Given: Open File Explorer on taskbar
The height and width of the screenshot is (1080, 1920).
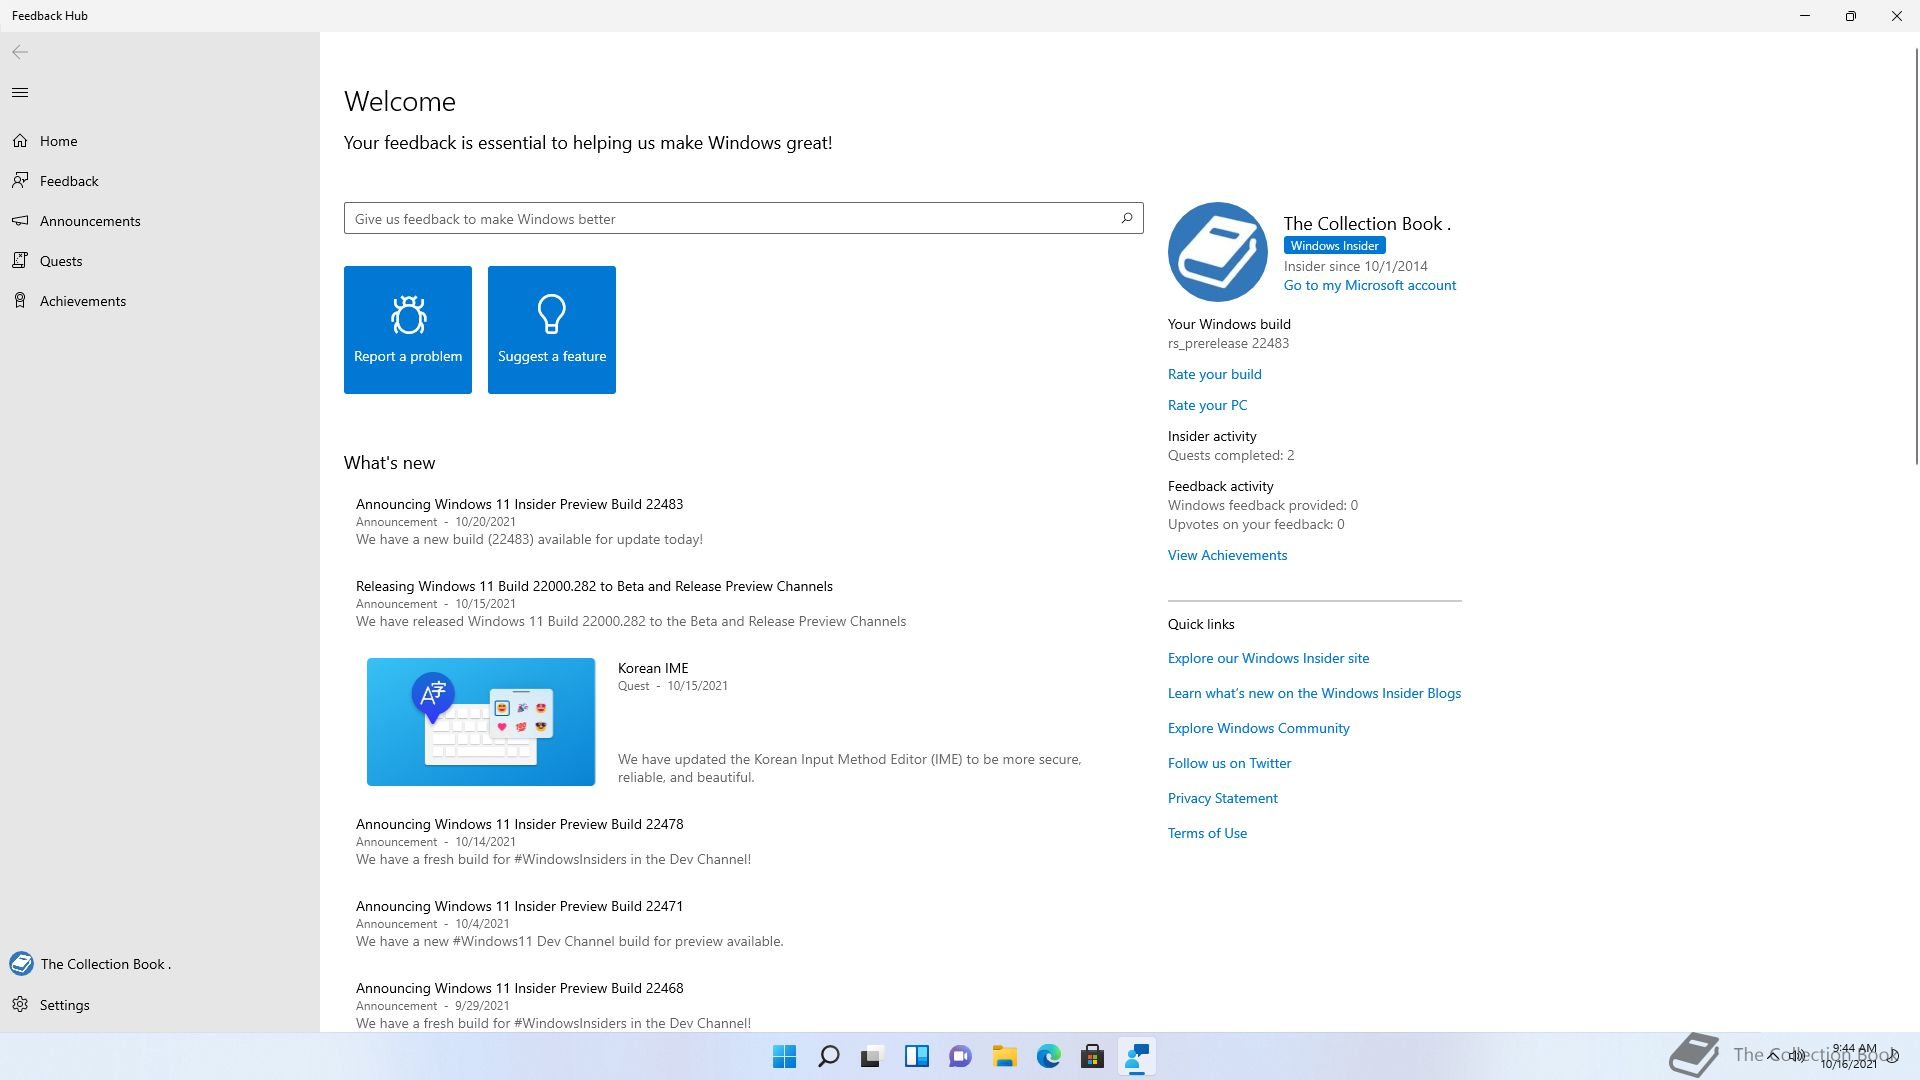Looking at the screenshot, I should coord(1005,1056).
